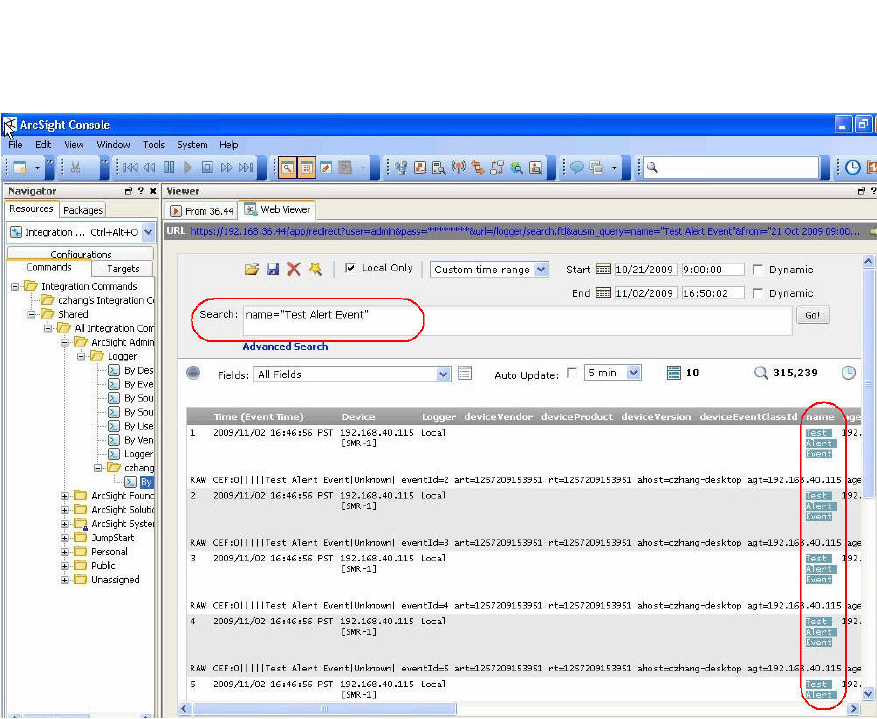The height and width of the screenshot is (719, 877).
Task: Click the gray circle search status icon
Action: tap(193, 373)
